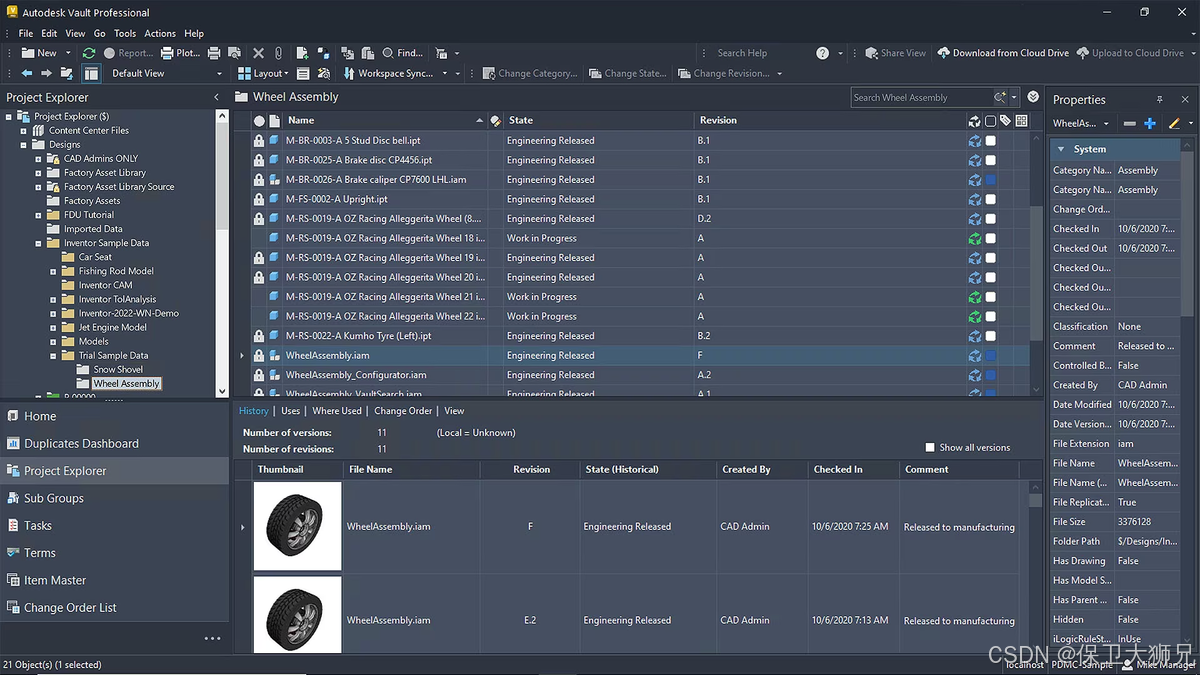Click the Help question mark icon
This screenshot has width=1200, height=675.
click(822, 53)
